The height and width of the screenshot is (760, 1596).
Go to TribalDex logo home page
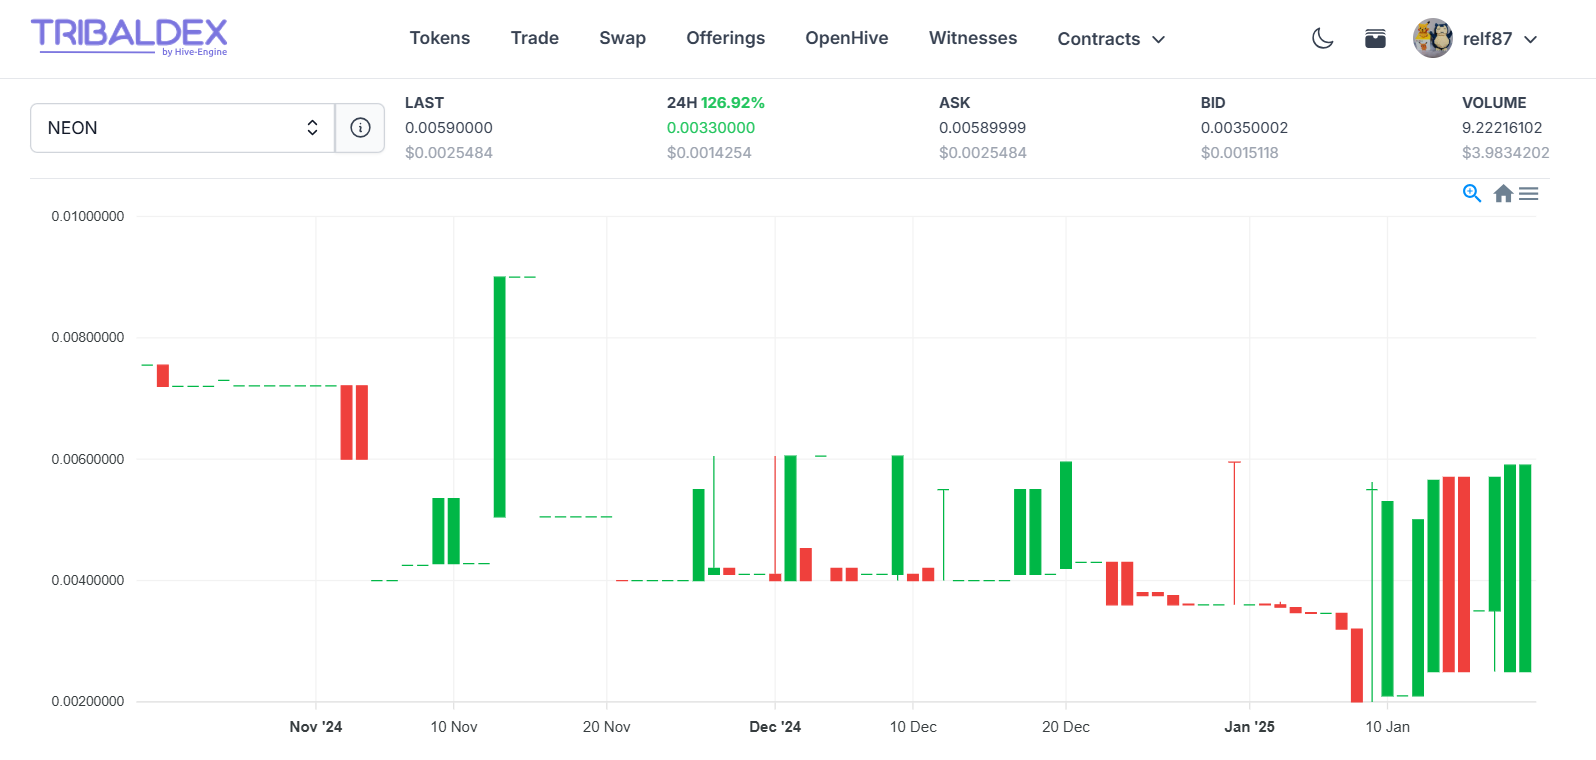pos(129,38)
